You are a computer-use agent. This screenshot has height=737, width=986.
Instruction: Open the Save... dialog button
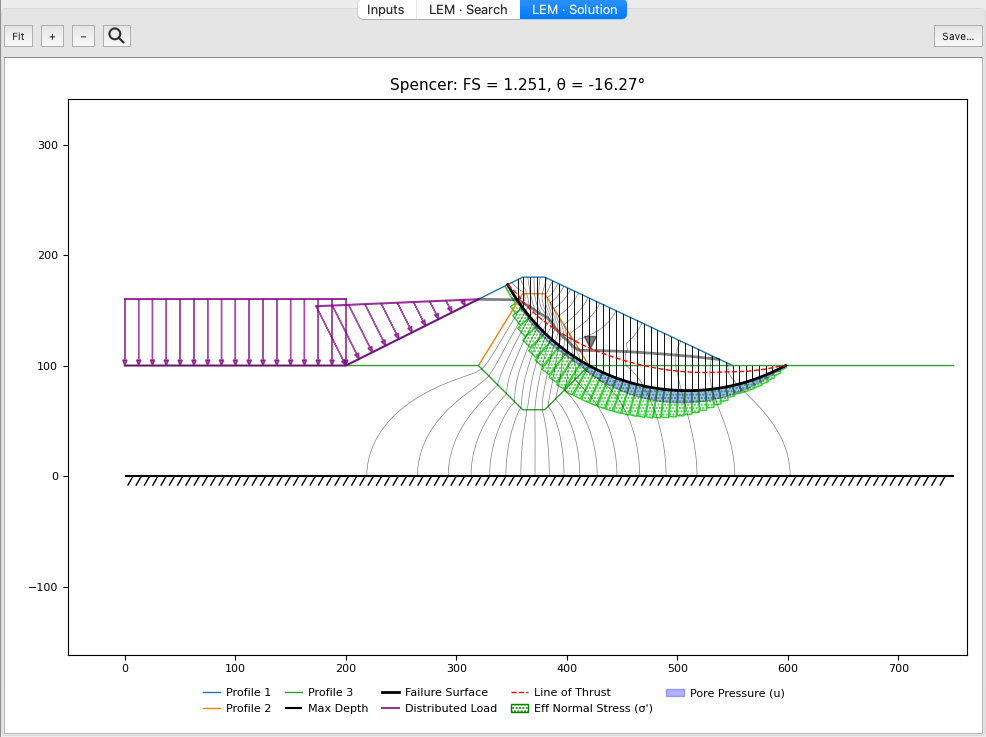(x=958, y=36)
